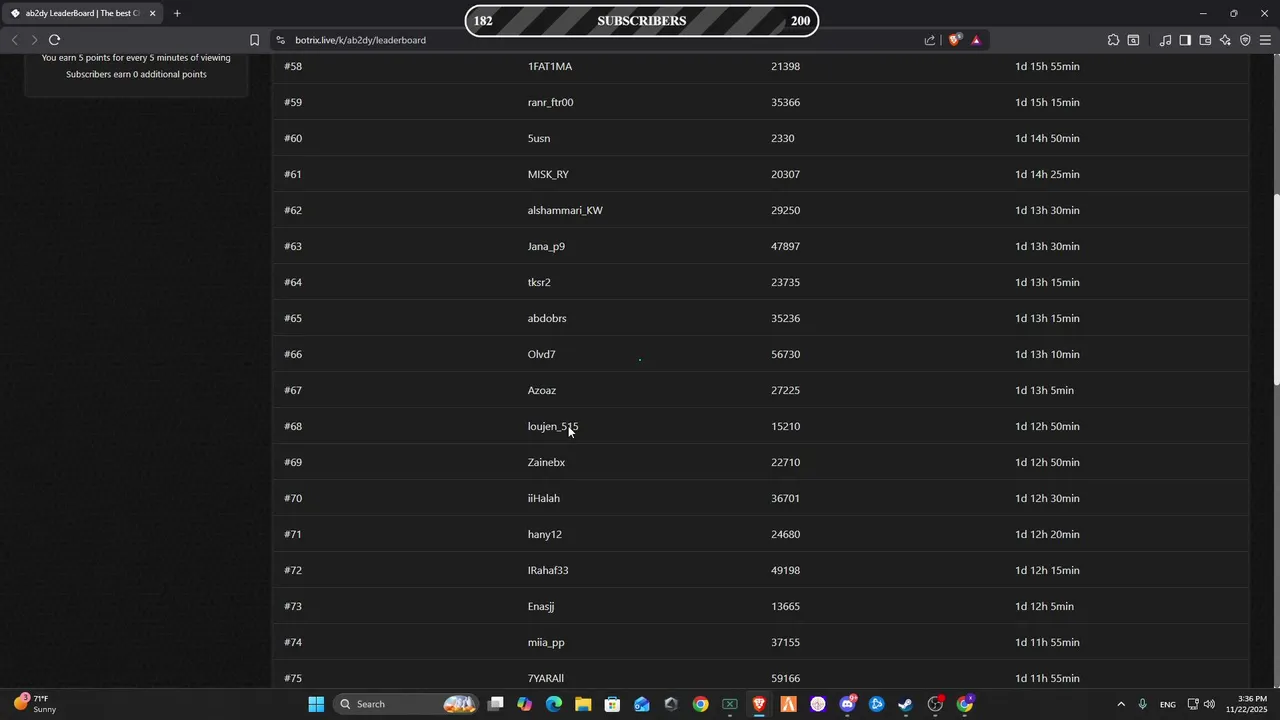Click points value 49198
This screenshot has width=1280, height=720.
pyautogui.click(x=785, y=570)
